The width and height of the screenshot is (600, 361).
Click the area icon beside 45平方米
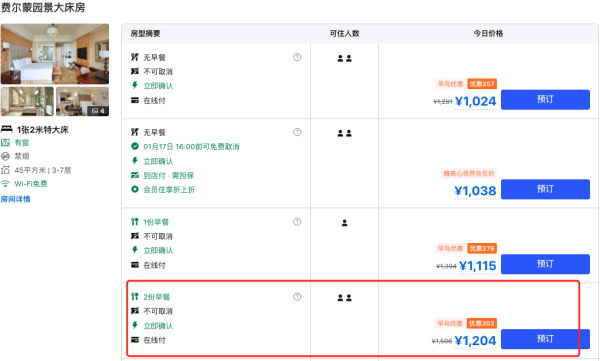pos(5,170)
